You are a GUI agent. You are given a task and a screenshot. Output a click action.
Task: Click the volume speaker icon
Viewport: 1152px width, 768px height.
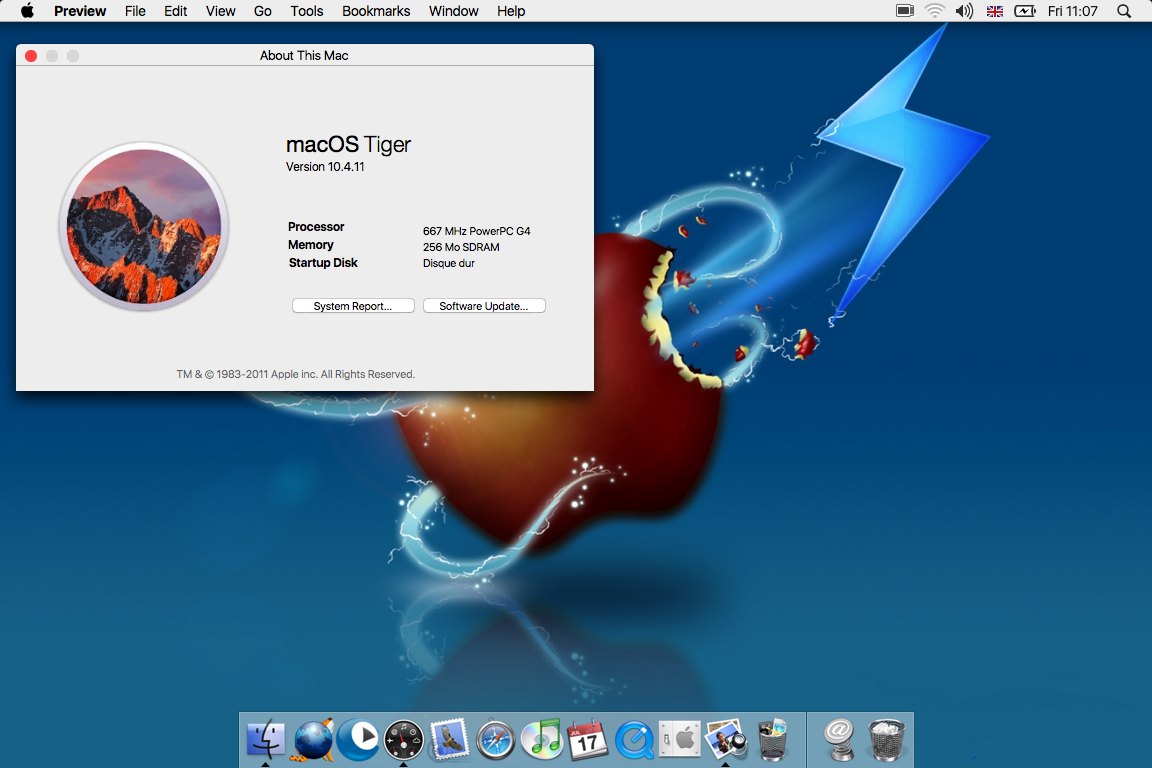click(964, 11)
